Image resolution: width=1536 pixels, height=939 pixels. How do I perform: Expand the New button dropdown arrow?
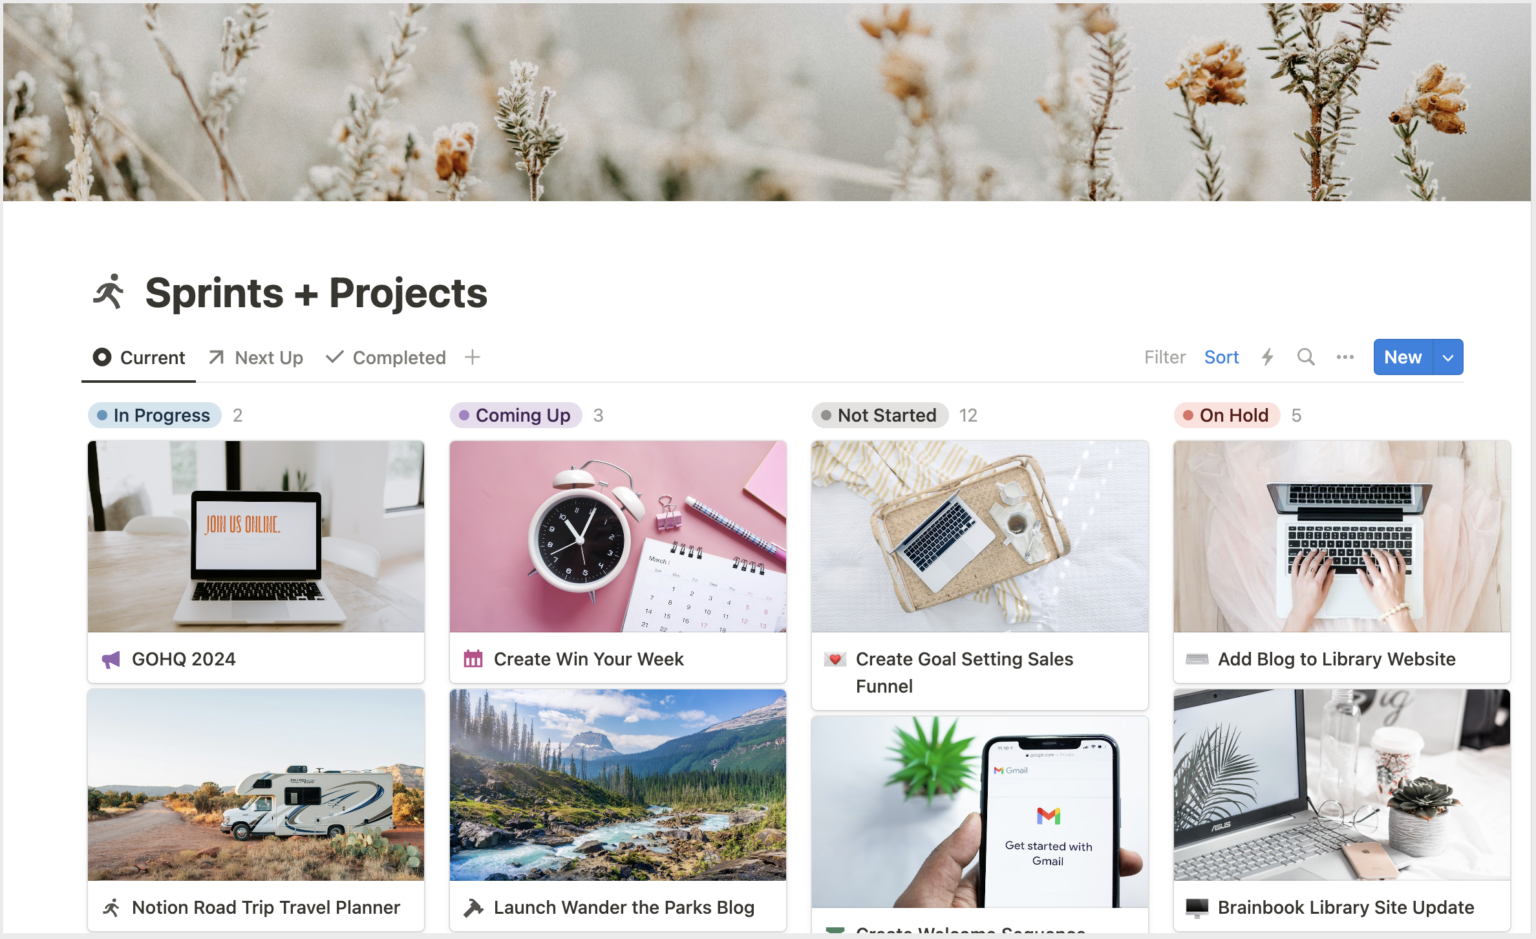tap(1448, 357)
